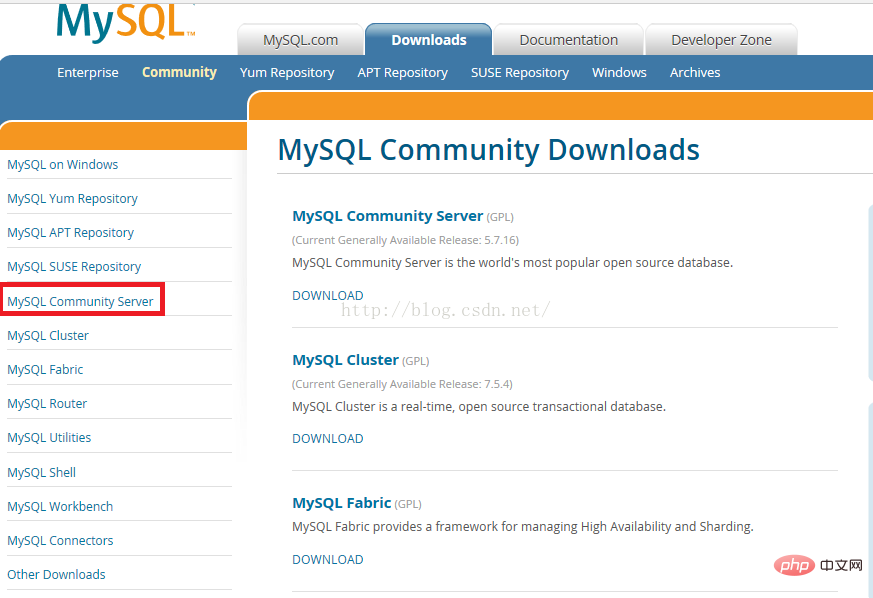Click DOWNLOAD under MySQL Cluster
The image size is (873, 598).
pyautogui.click(x=328, y=439)
